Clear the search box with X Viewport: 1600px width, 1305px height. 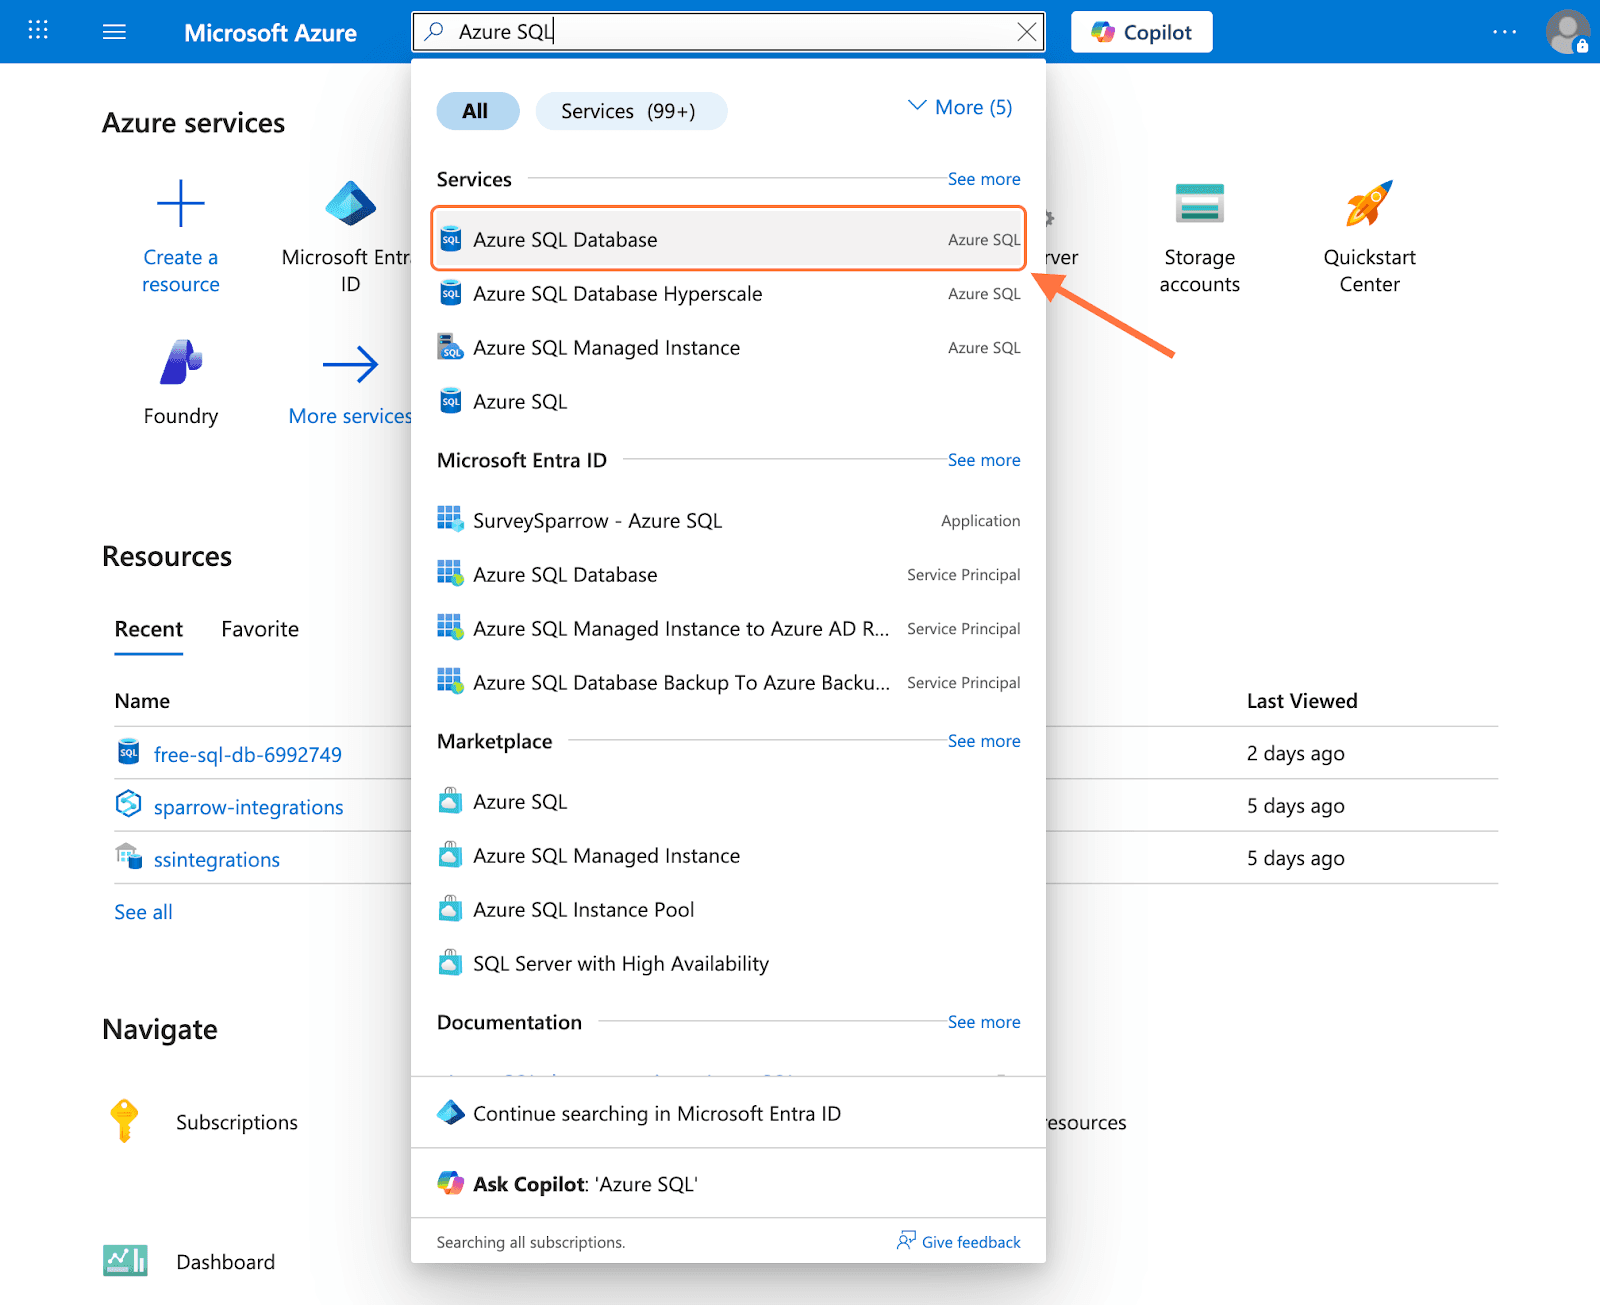click(1026, 32)
